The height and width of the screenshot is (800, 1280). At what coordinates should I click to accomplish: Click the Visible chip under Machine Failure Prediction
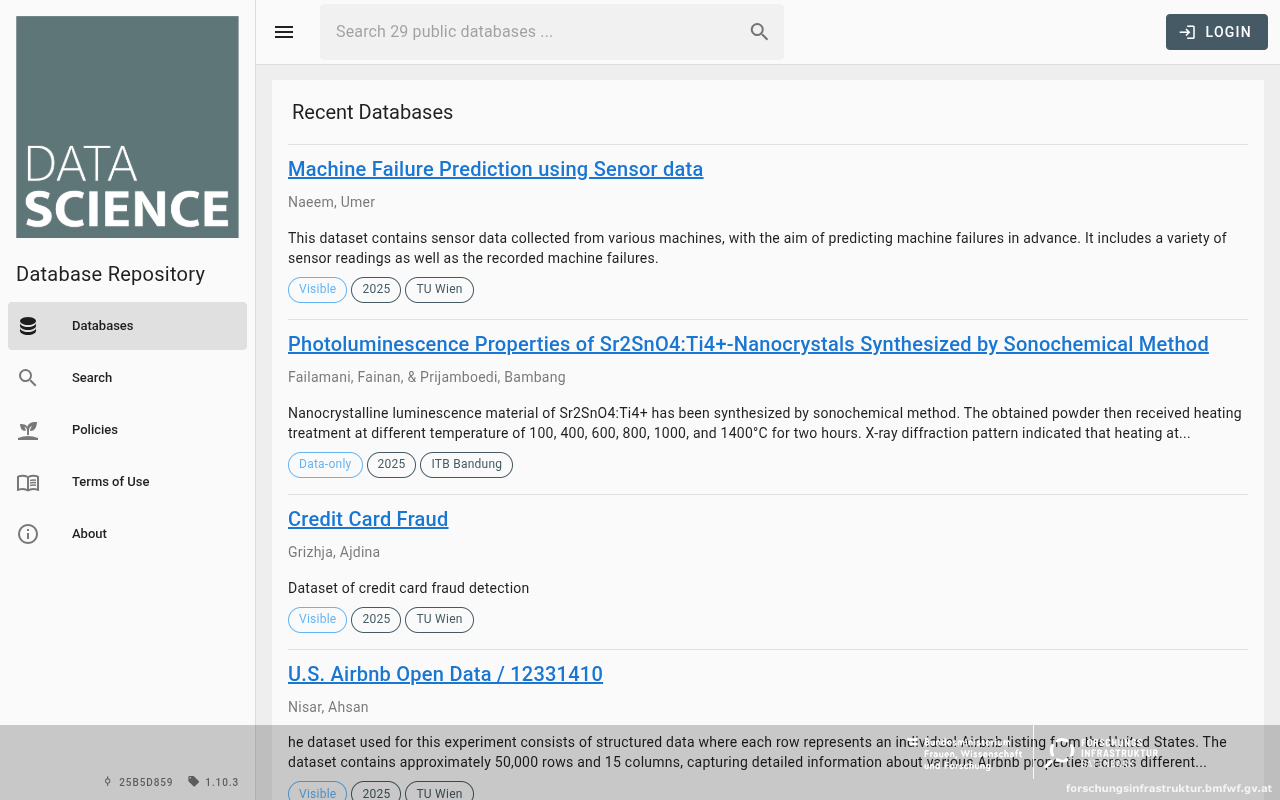click(317, 290)
